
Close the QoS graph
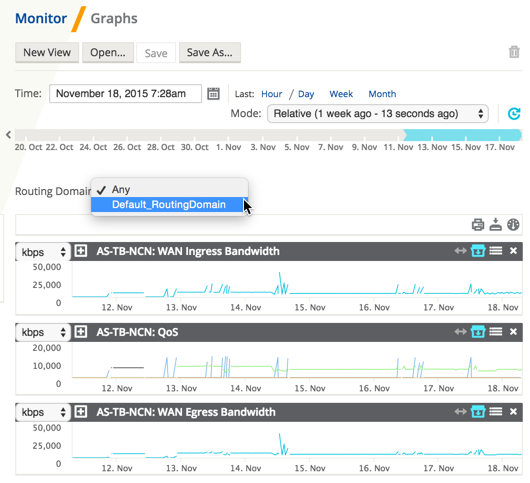(x=513, y=332)
